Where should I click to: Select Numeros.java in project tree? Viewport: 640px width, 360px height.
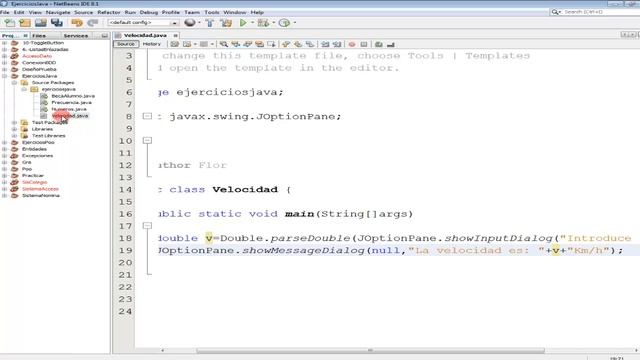tap(69, 109)
